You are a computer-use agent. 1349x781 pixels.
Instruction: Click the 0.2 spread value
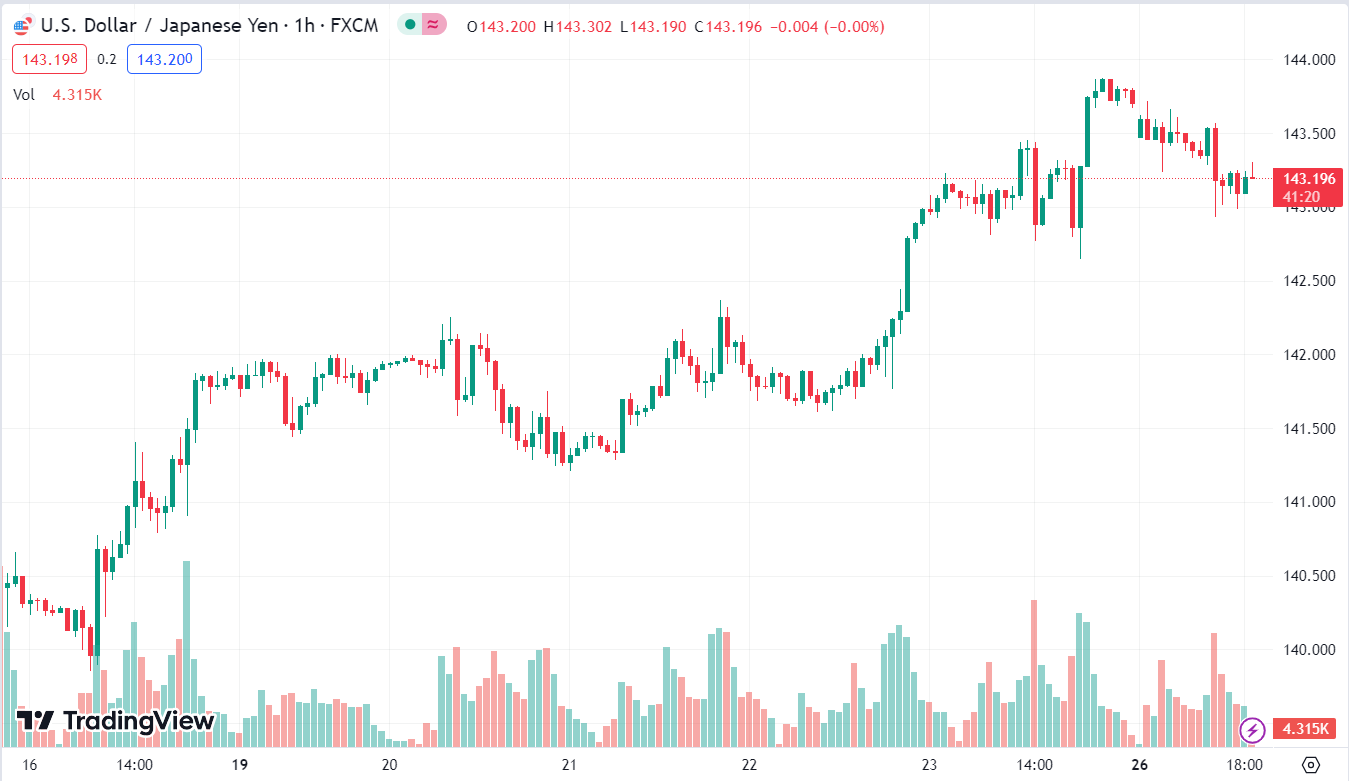point(107,60)
